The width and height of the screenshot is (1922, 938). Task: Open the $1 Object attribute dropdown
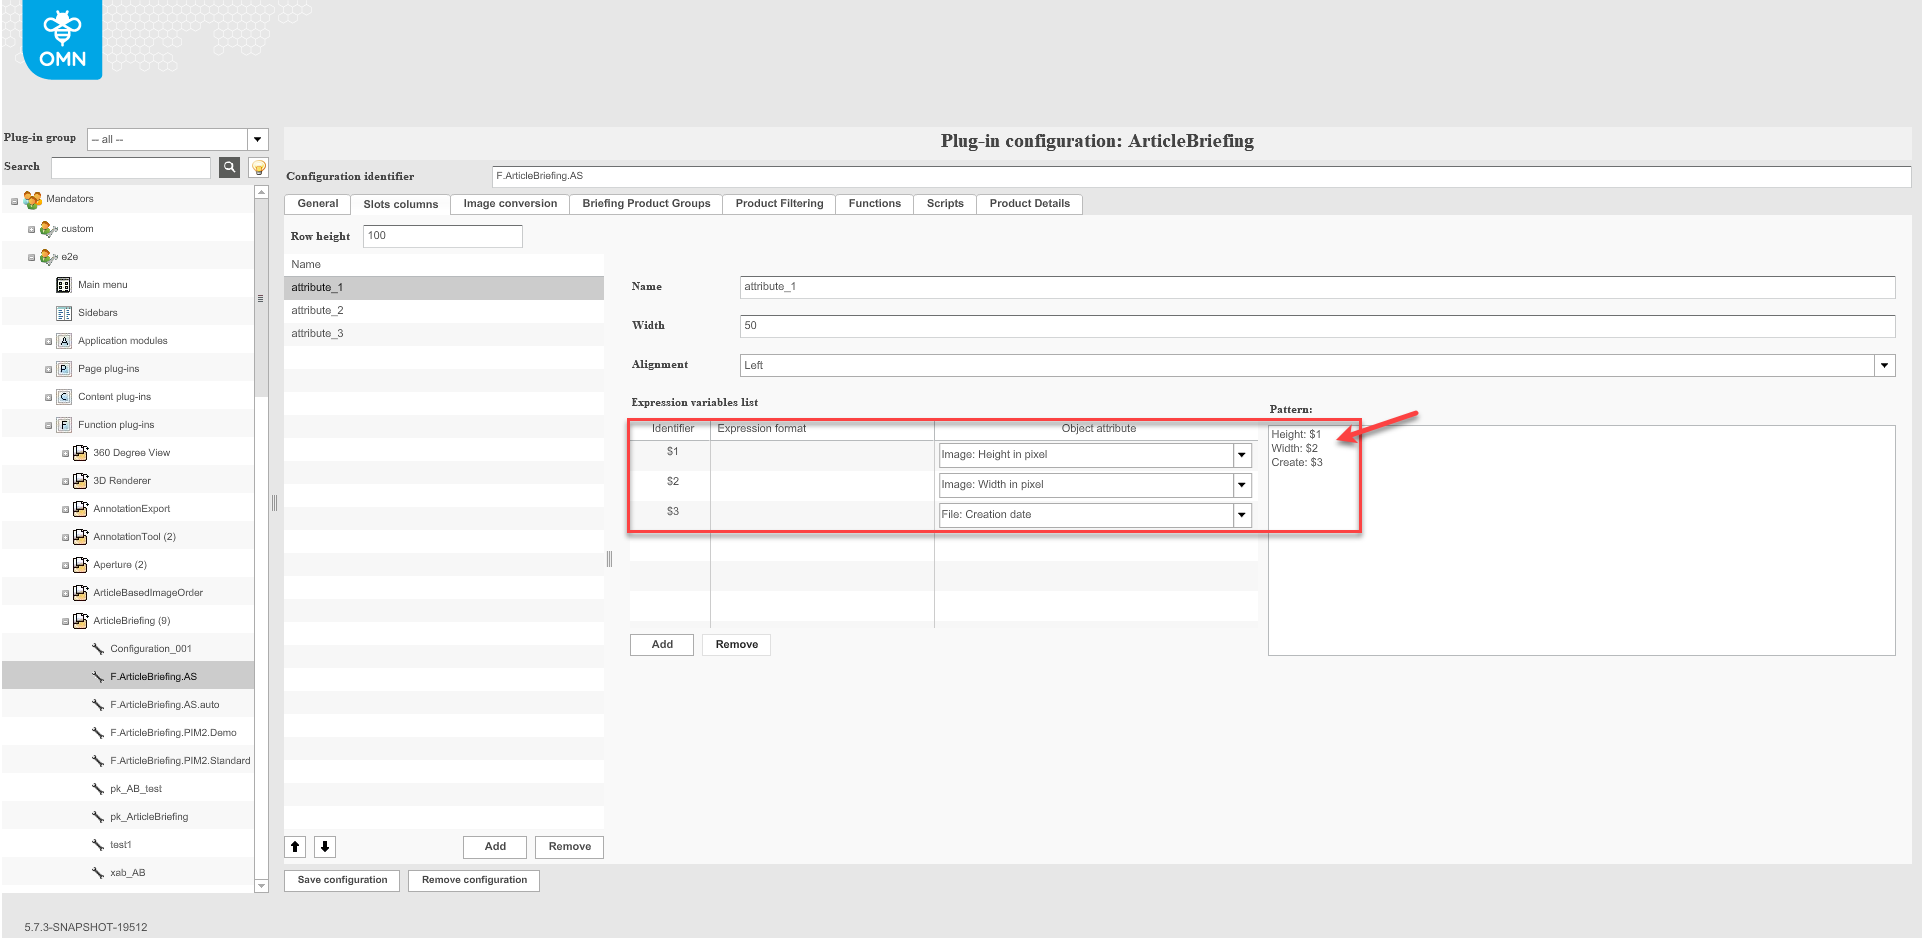coord(1241,455)
